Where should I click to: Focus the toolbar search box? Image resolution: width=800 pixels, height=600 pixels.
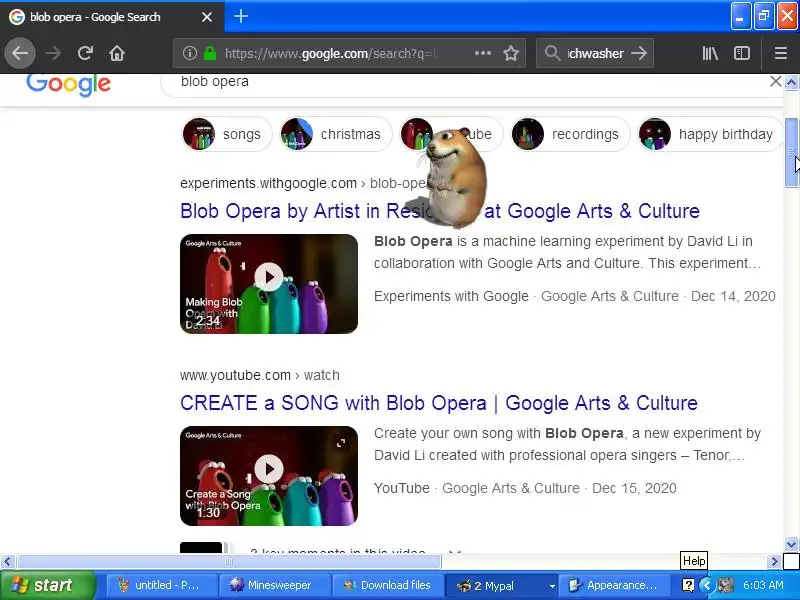pos(595,53)
